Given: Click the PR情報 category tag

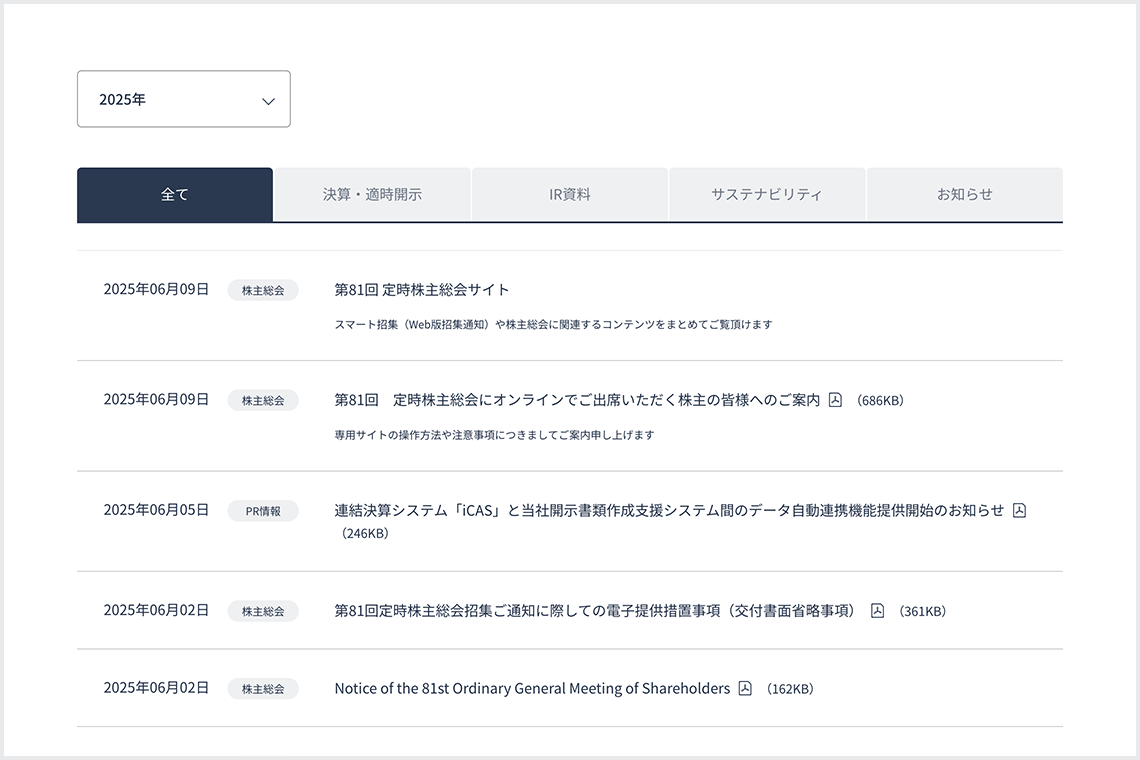Looking at the screenshot, I should 263,511.
